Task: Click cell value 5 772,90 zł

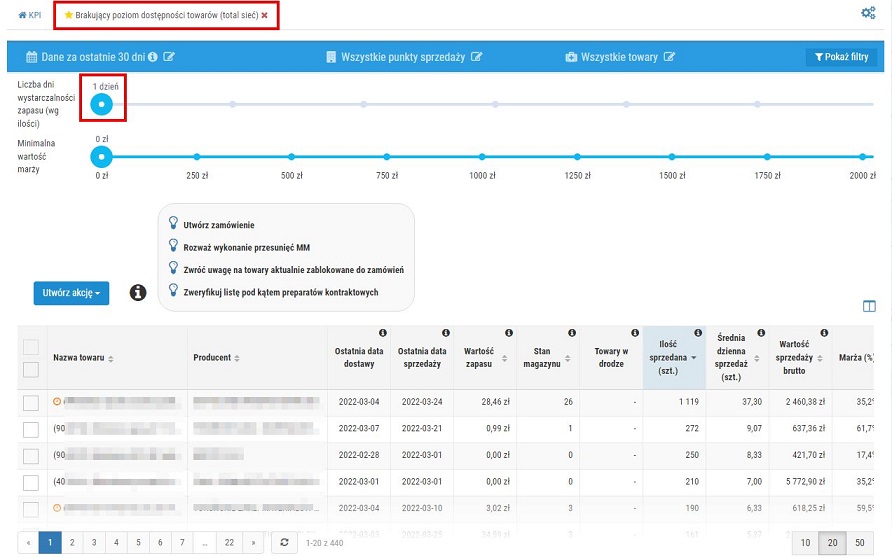Action: [x=805, y=482]
